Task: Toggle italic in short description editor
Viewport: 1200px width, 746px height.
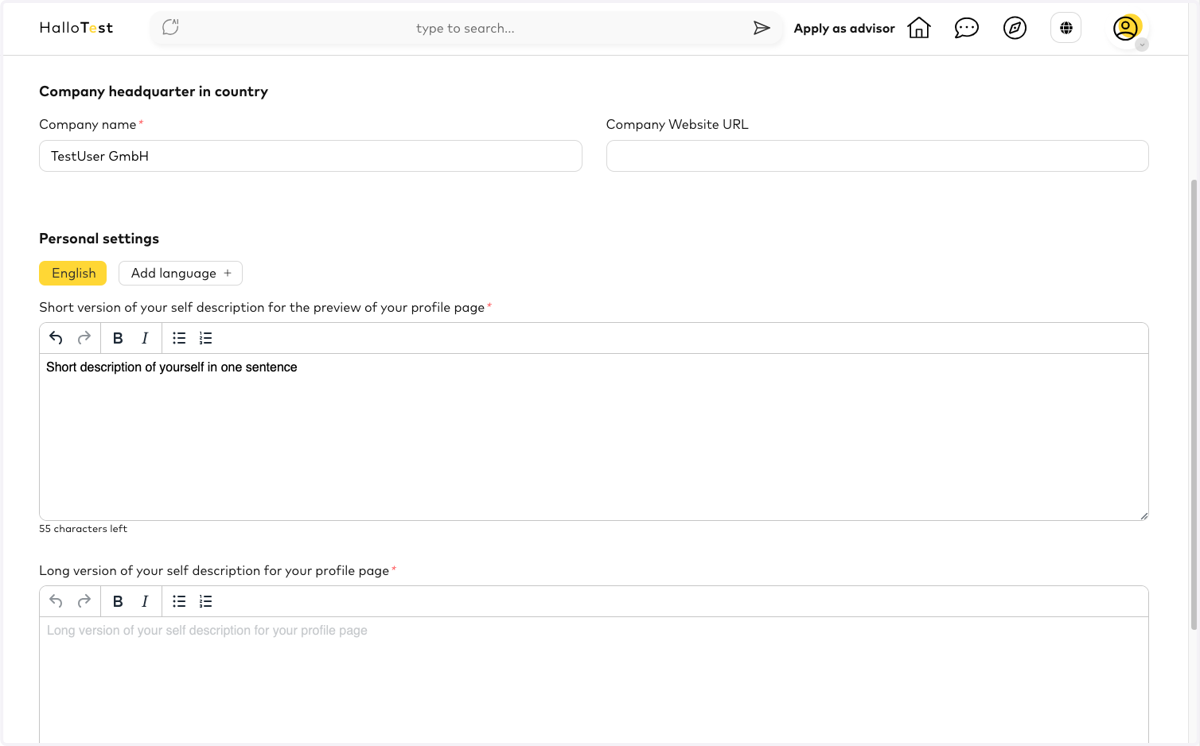Action: (145, 338)
